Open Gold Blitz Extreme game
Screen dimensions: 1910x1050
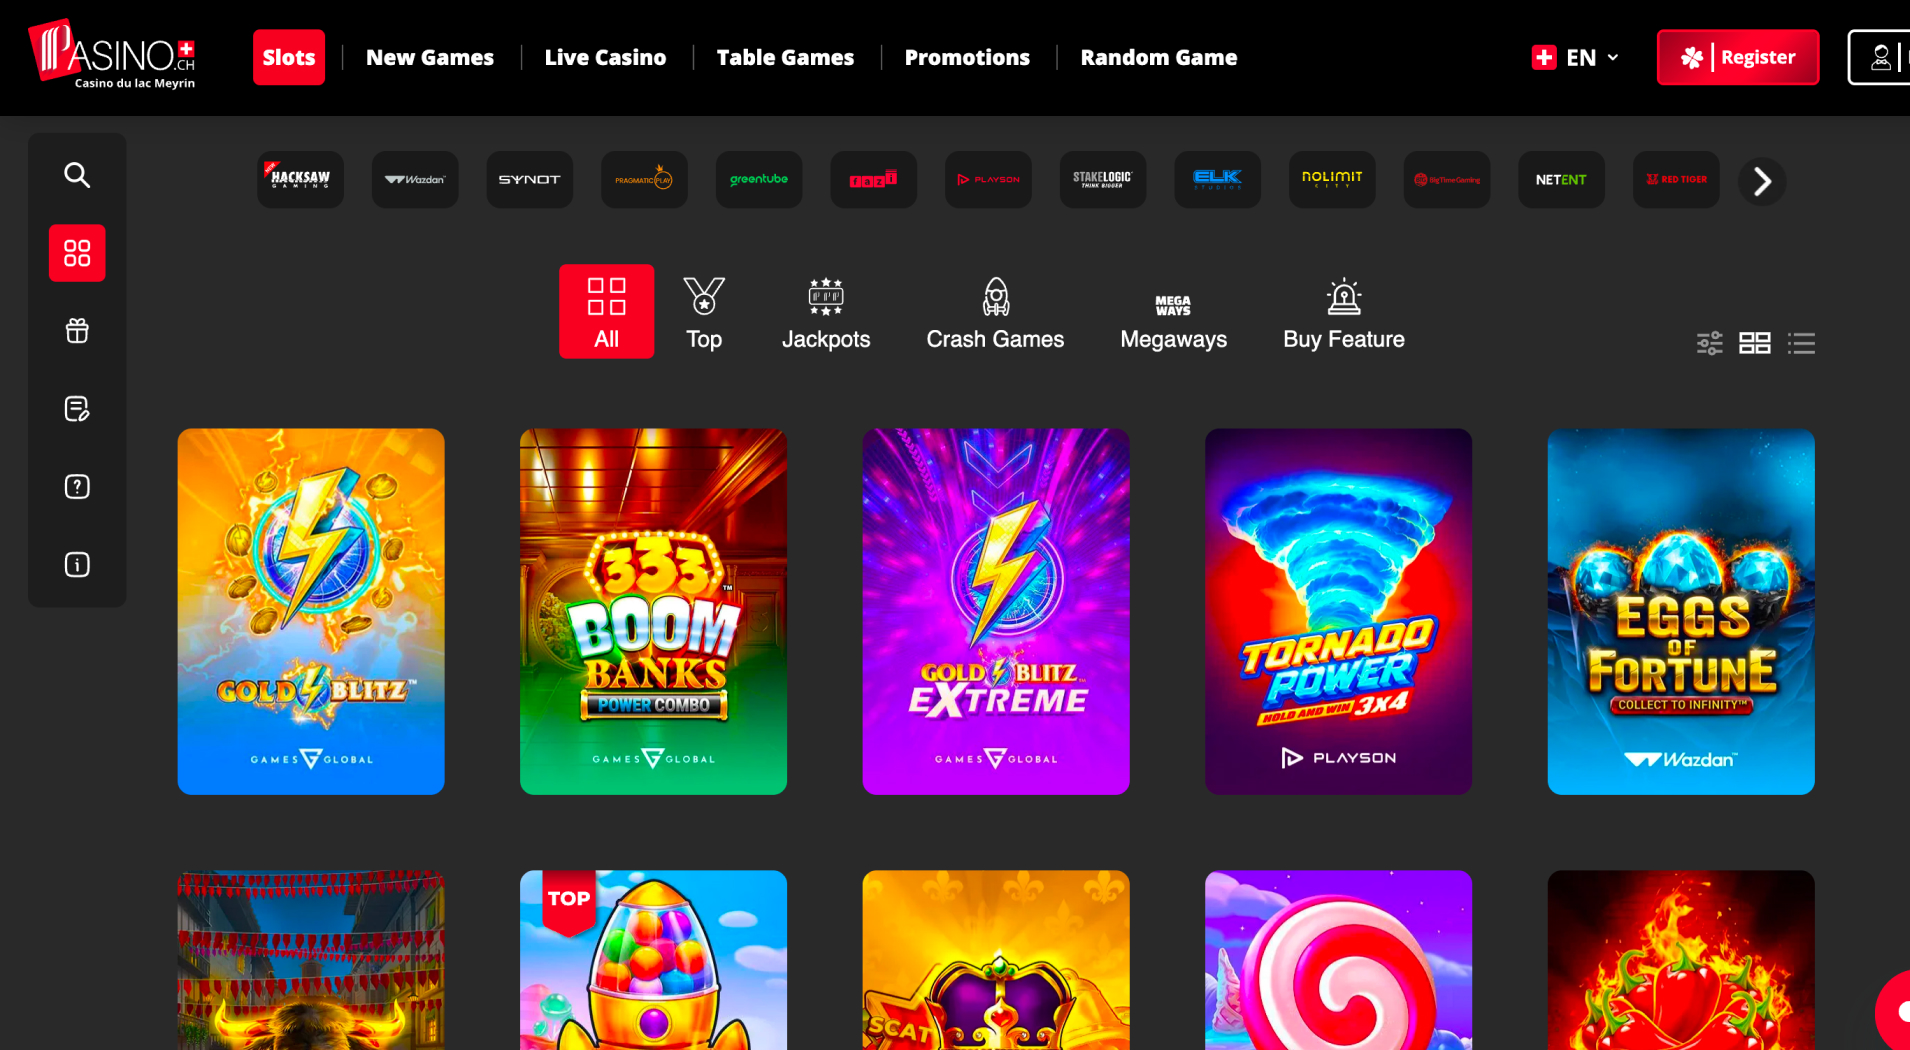996,612
